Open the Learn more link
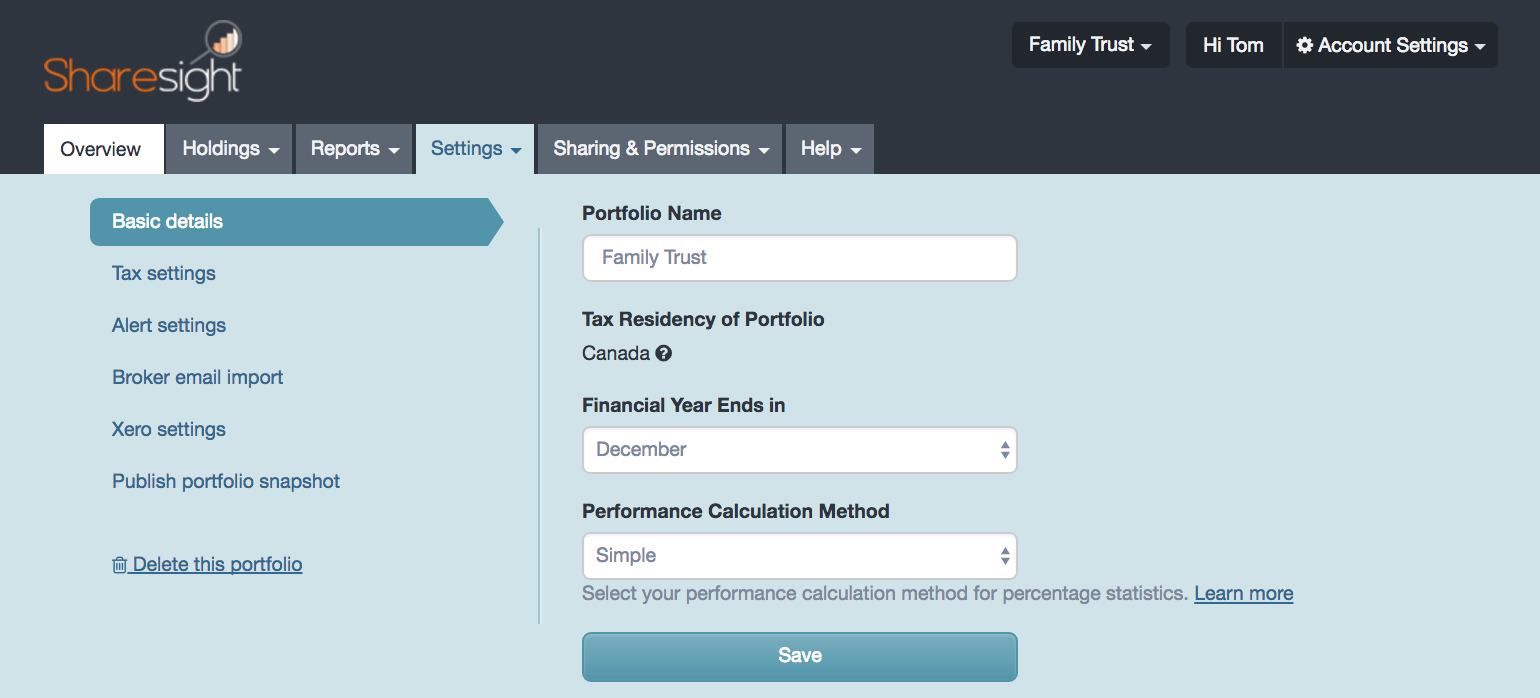Viewport: 1540px width, 698px height. (x=1243, y=593)
